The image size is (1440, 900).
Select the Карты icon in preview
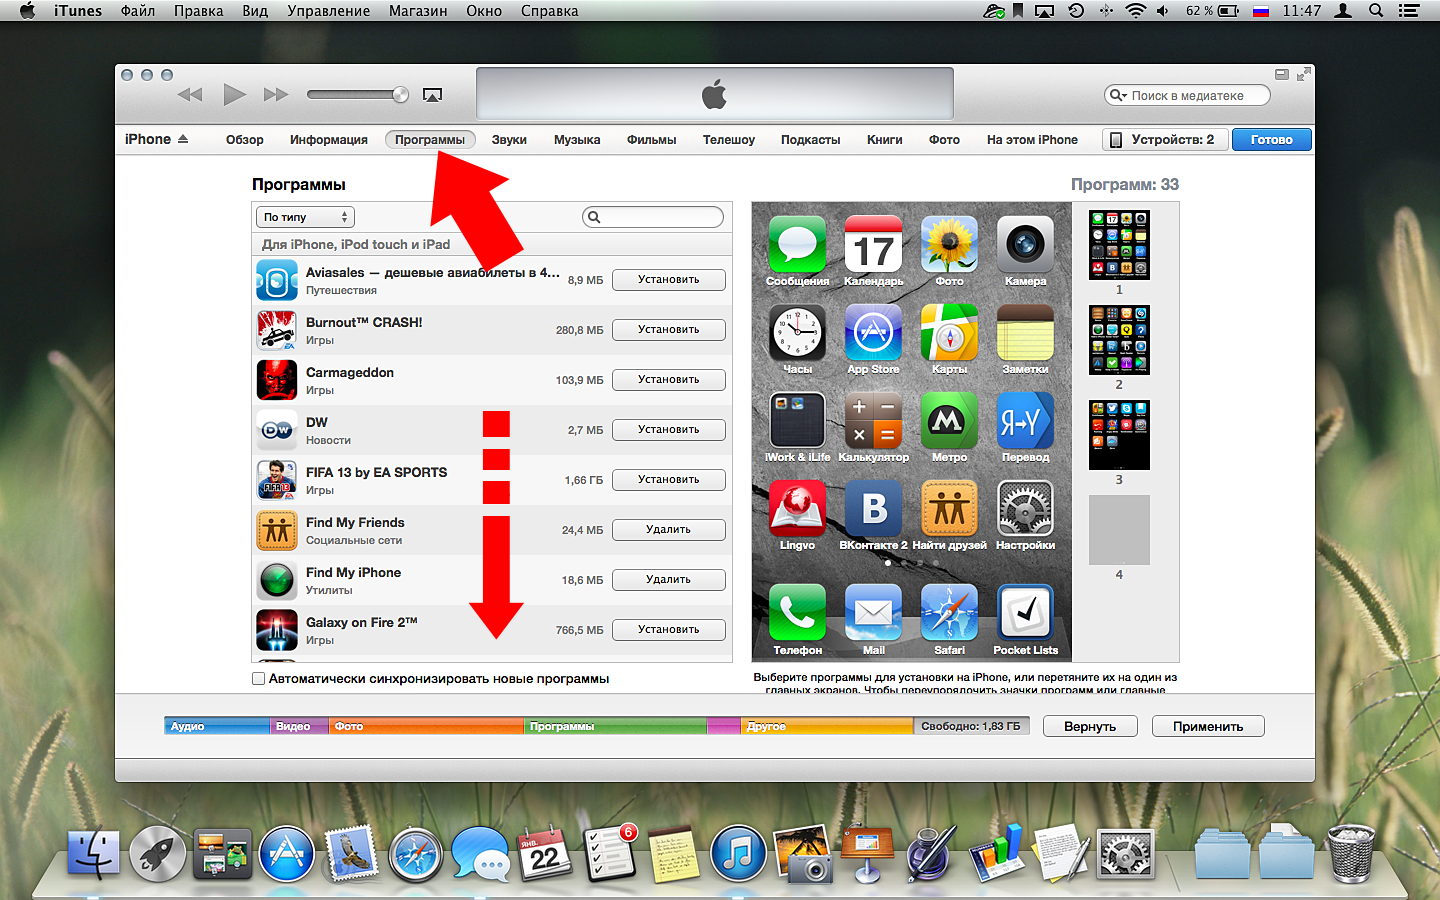click(949, 332)
